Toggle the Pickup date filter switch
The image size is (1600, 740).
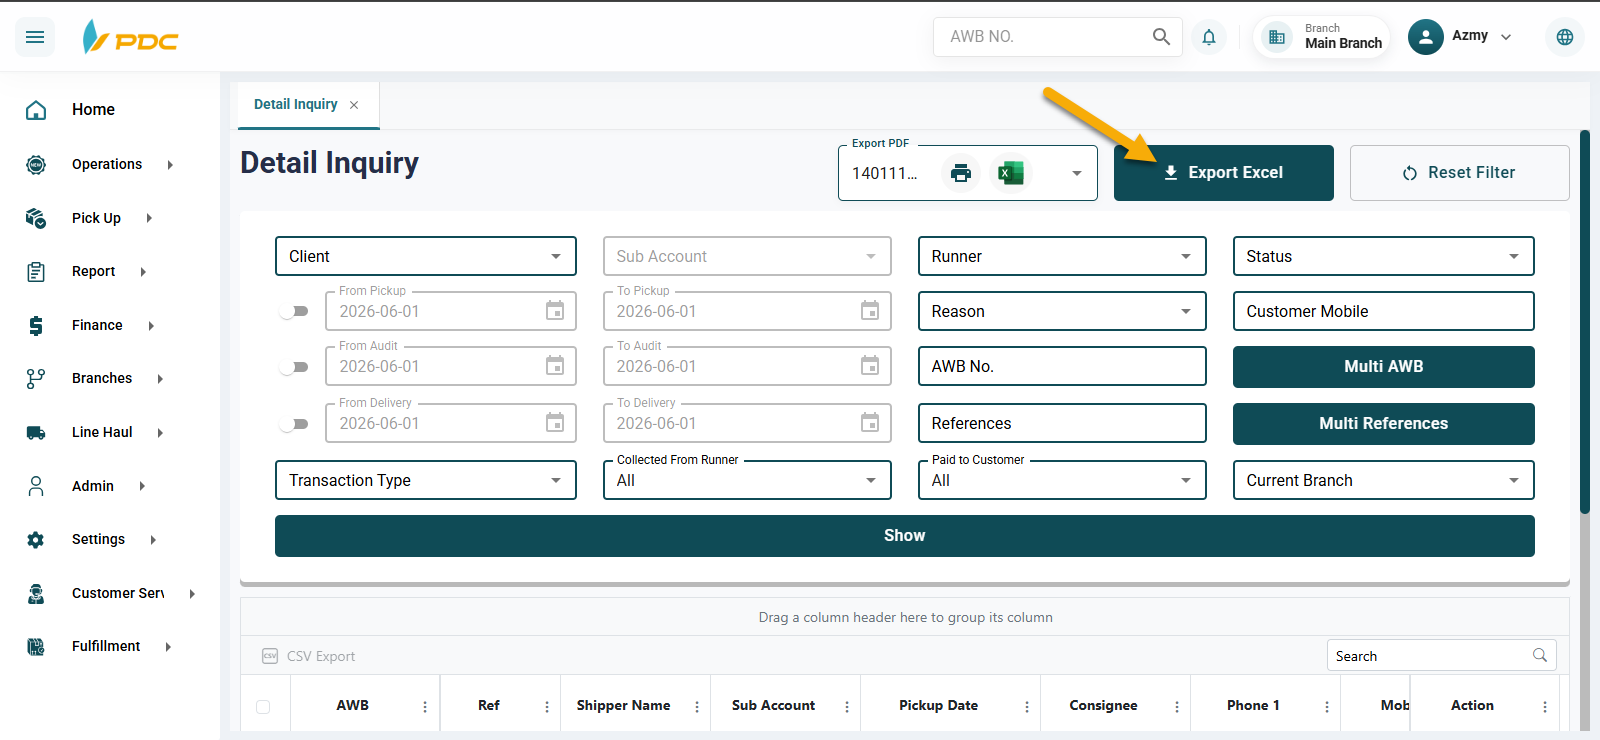click(294, 311)
